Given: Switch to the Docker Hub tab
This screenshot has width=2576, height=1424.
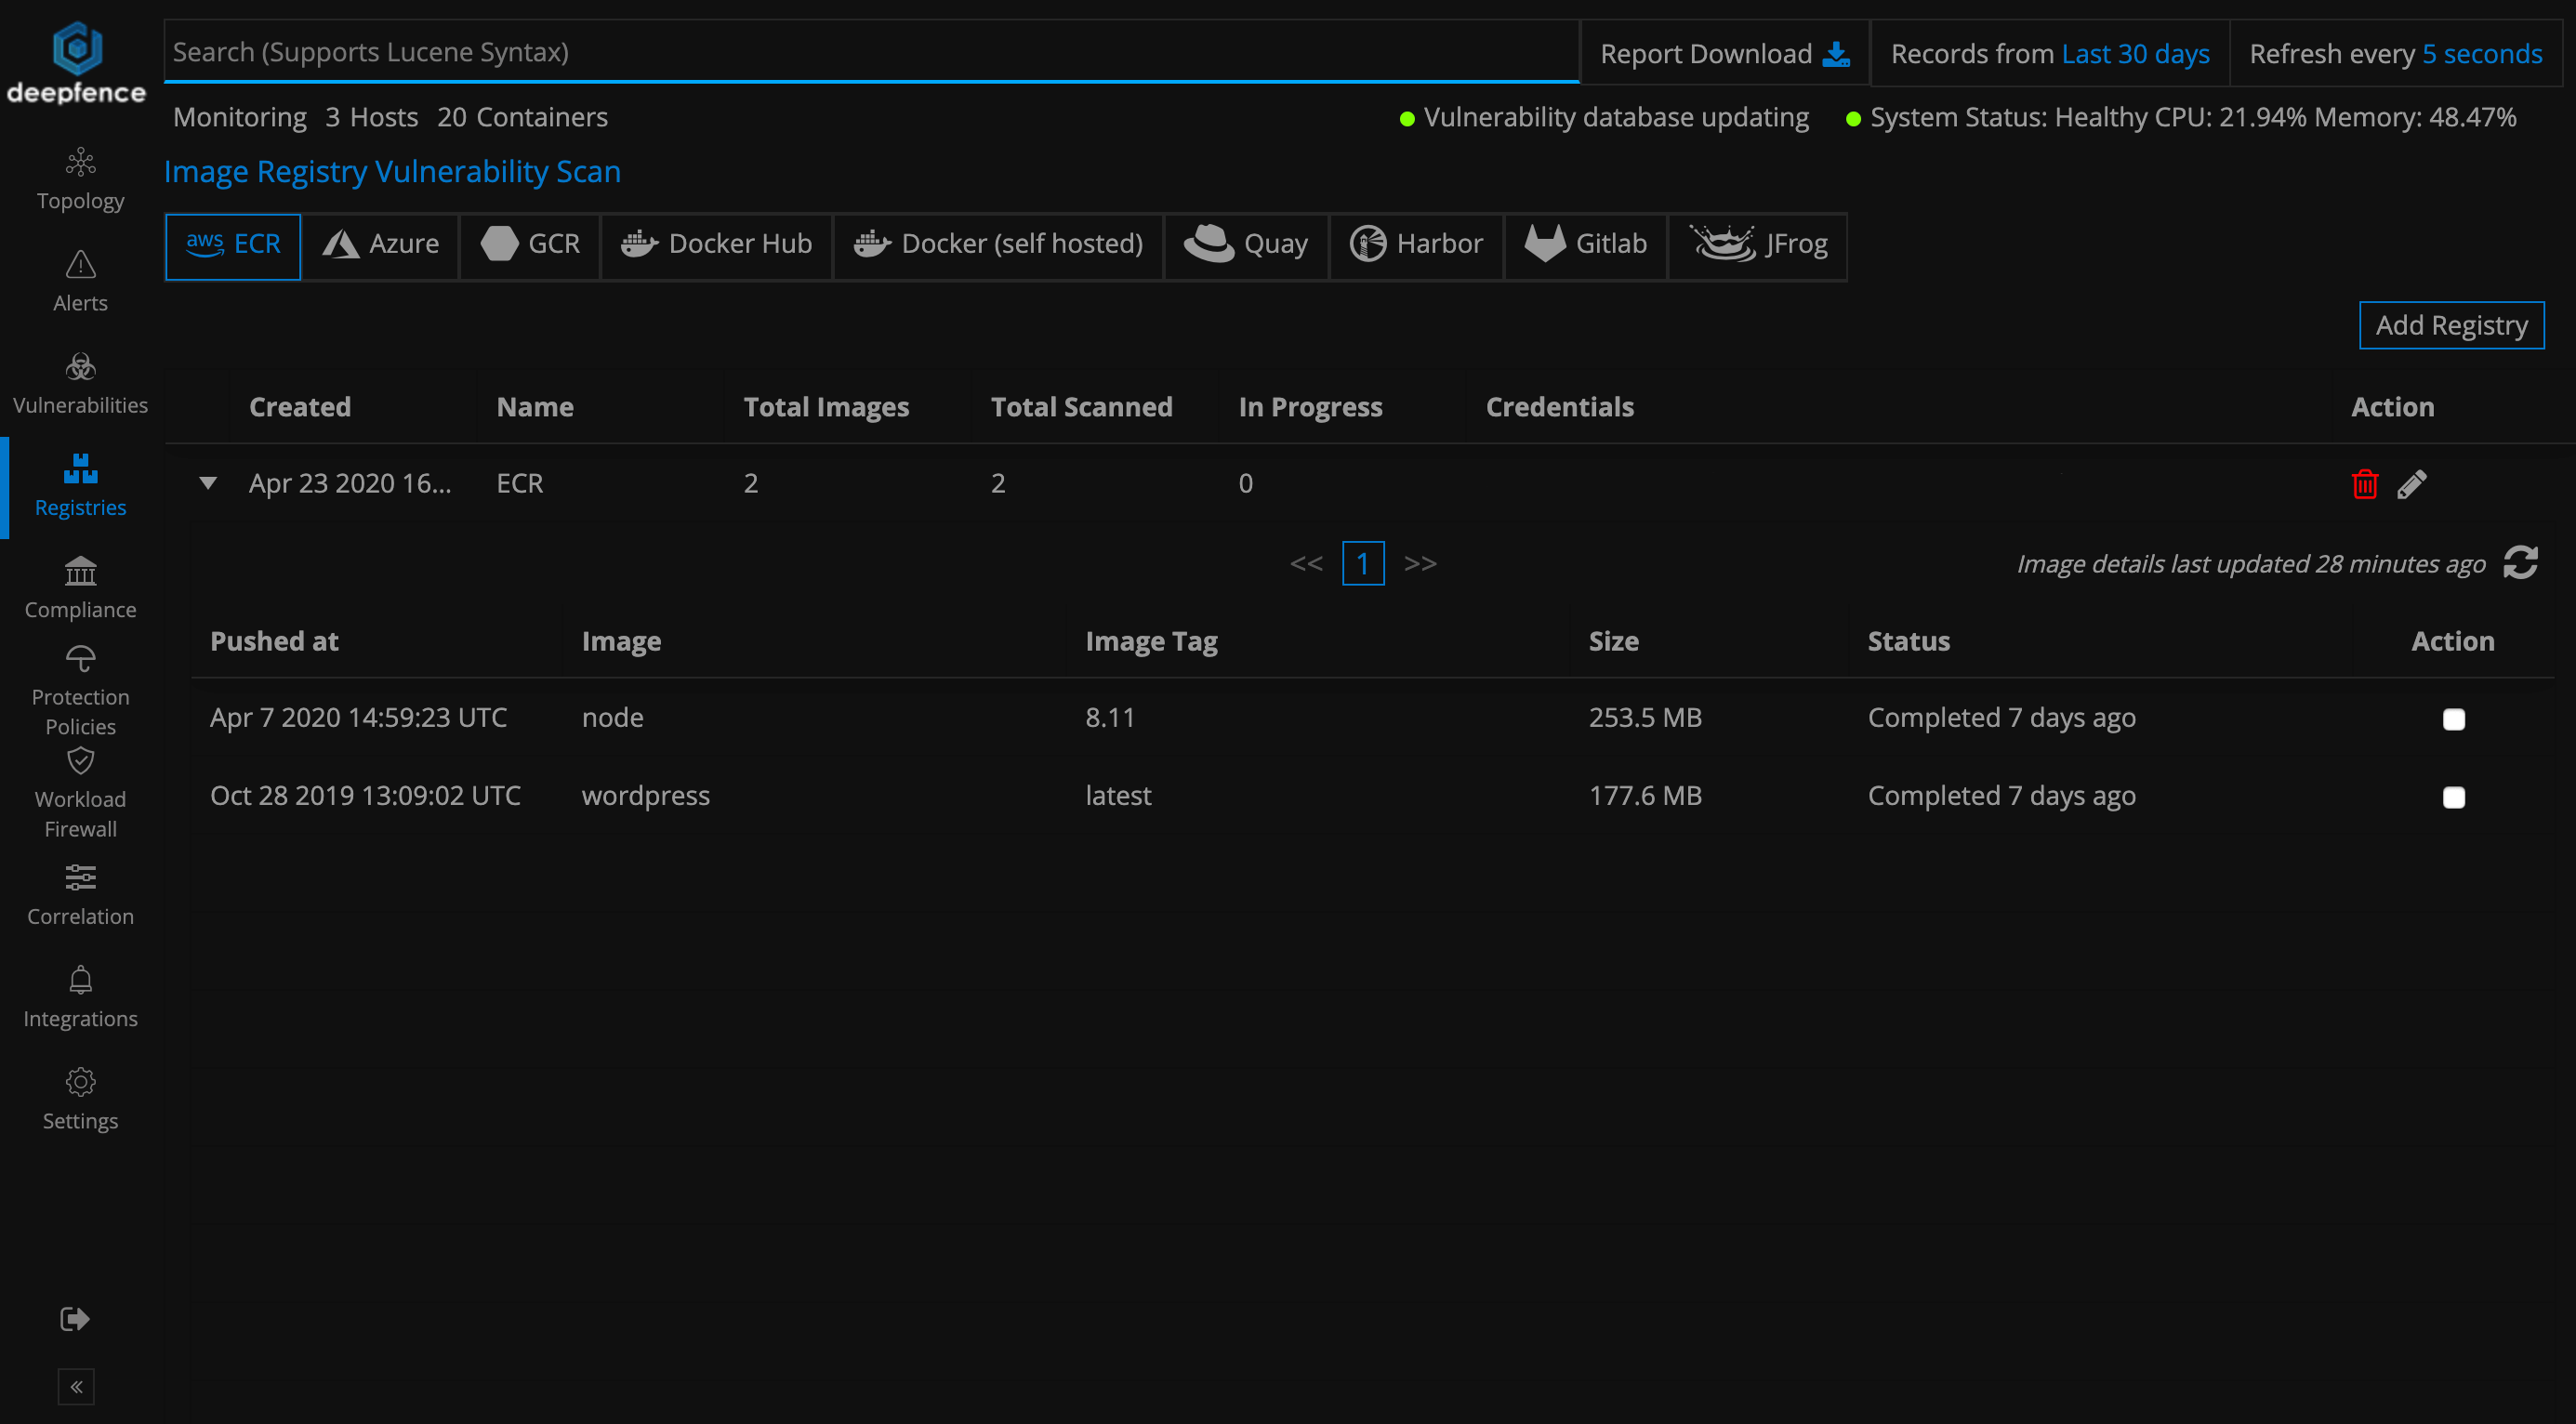Looking at the screenshot, I should pyautogui.click(x=716, y=244).
